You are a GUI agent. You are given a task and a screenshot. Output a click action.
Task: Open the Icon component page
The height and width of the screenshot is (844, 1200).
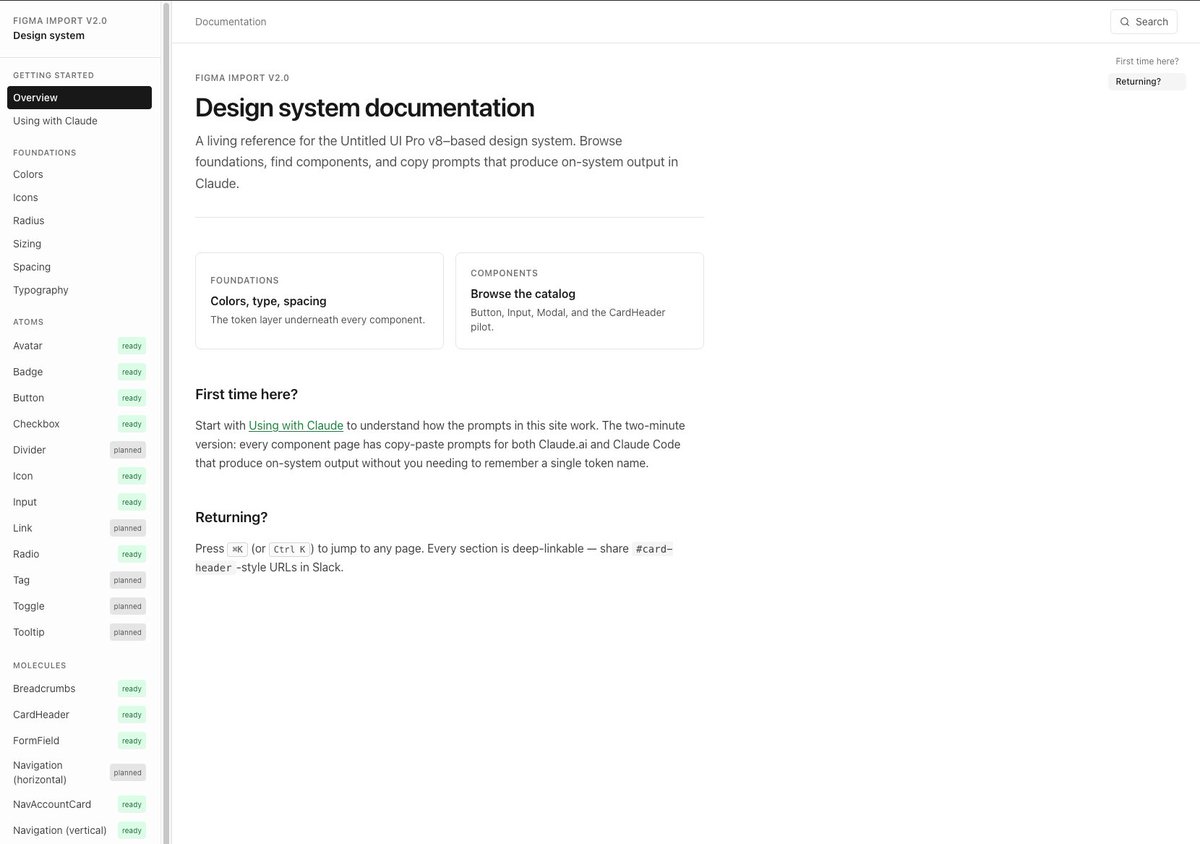(79, 476)
